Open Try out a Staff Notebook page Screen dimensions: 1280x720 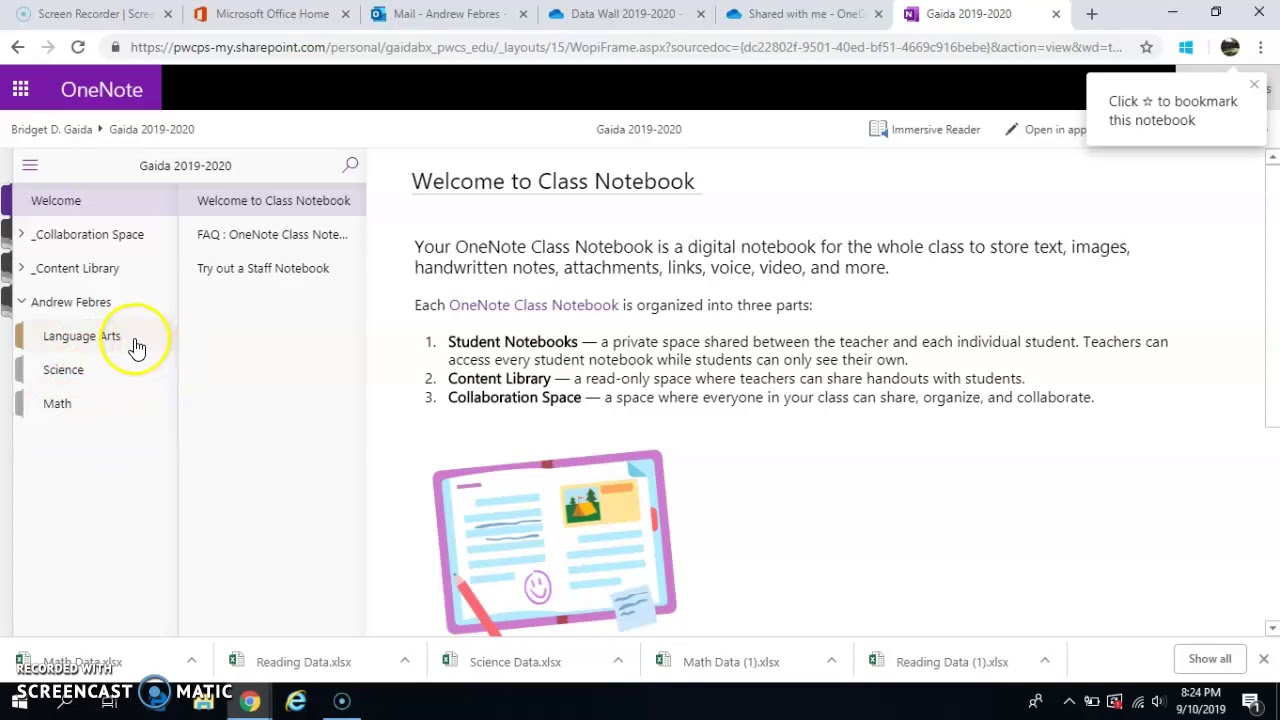tap(263, 268)
